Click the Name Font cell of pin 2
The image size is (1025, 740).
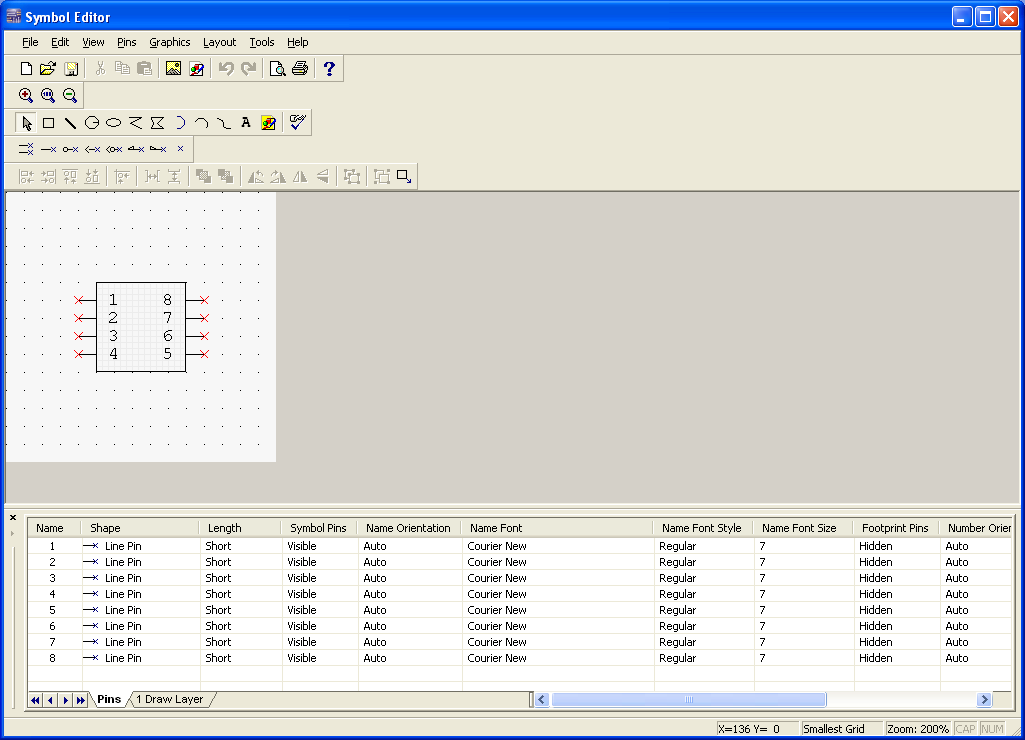point(558,562)
